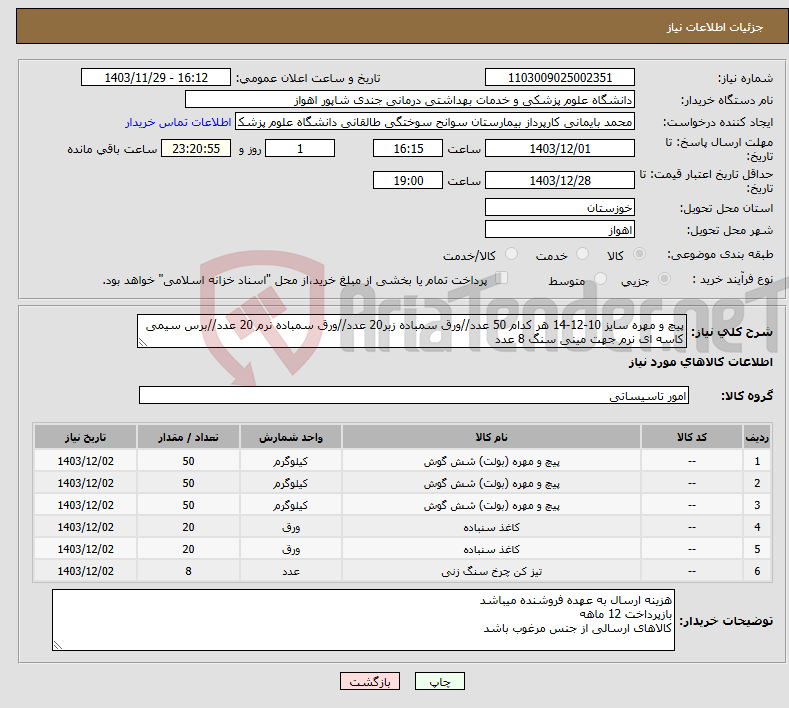Click the price validity date 1403/12/28
The image size is (789, 708).
560,180
